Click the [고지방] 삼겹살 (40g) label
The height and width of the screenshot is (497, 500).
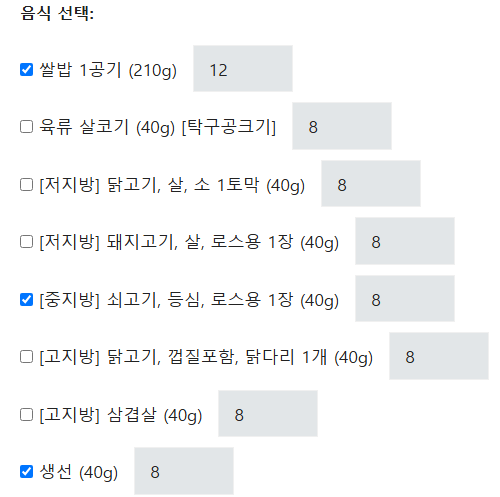click(121, 415)
